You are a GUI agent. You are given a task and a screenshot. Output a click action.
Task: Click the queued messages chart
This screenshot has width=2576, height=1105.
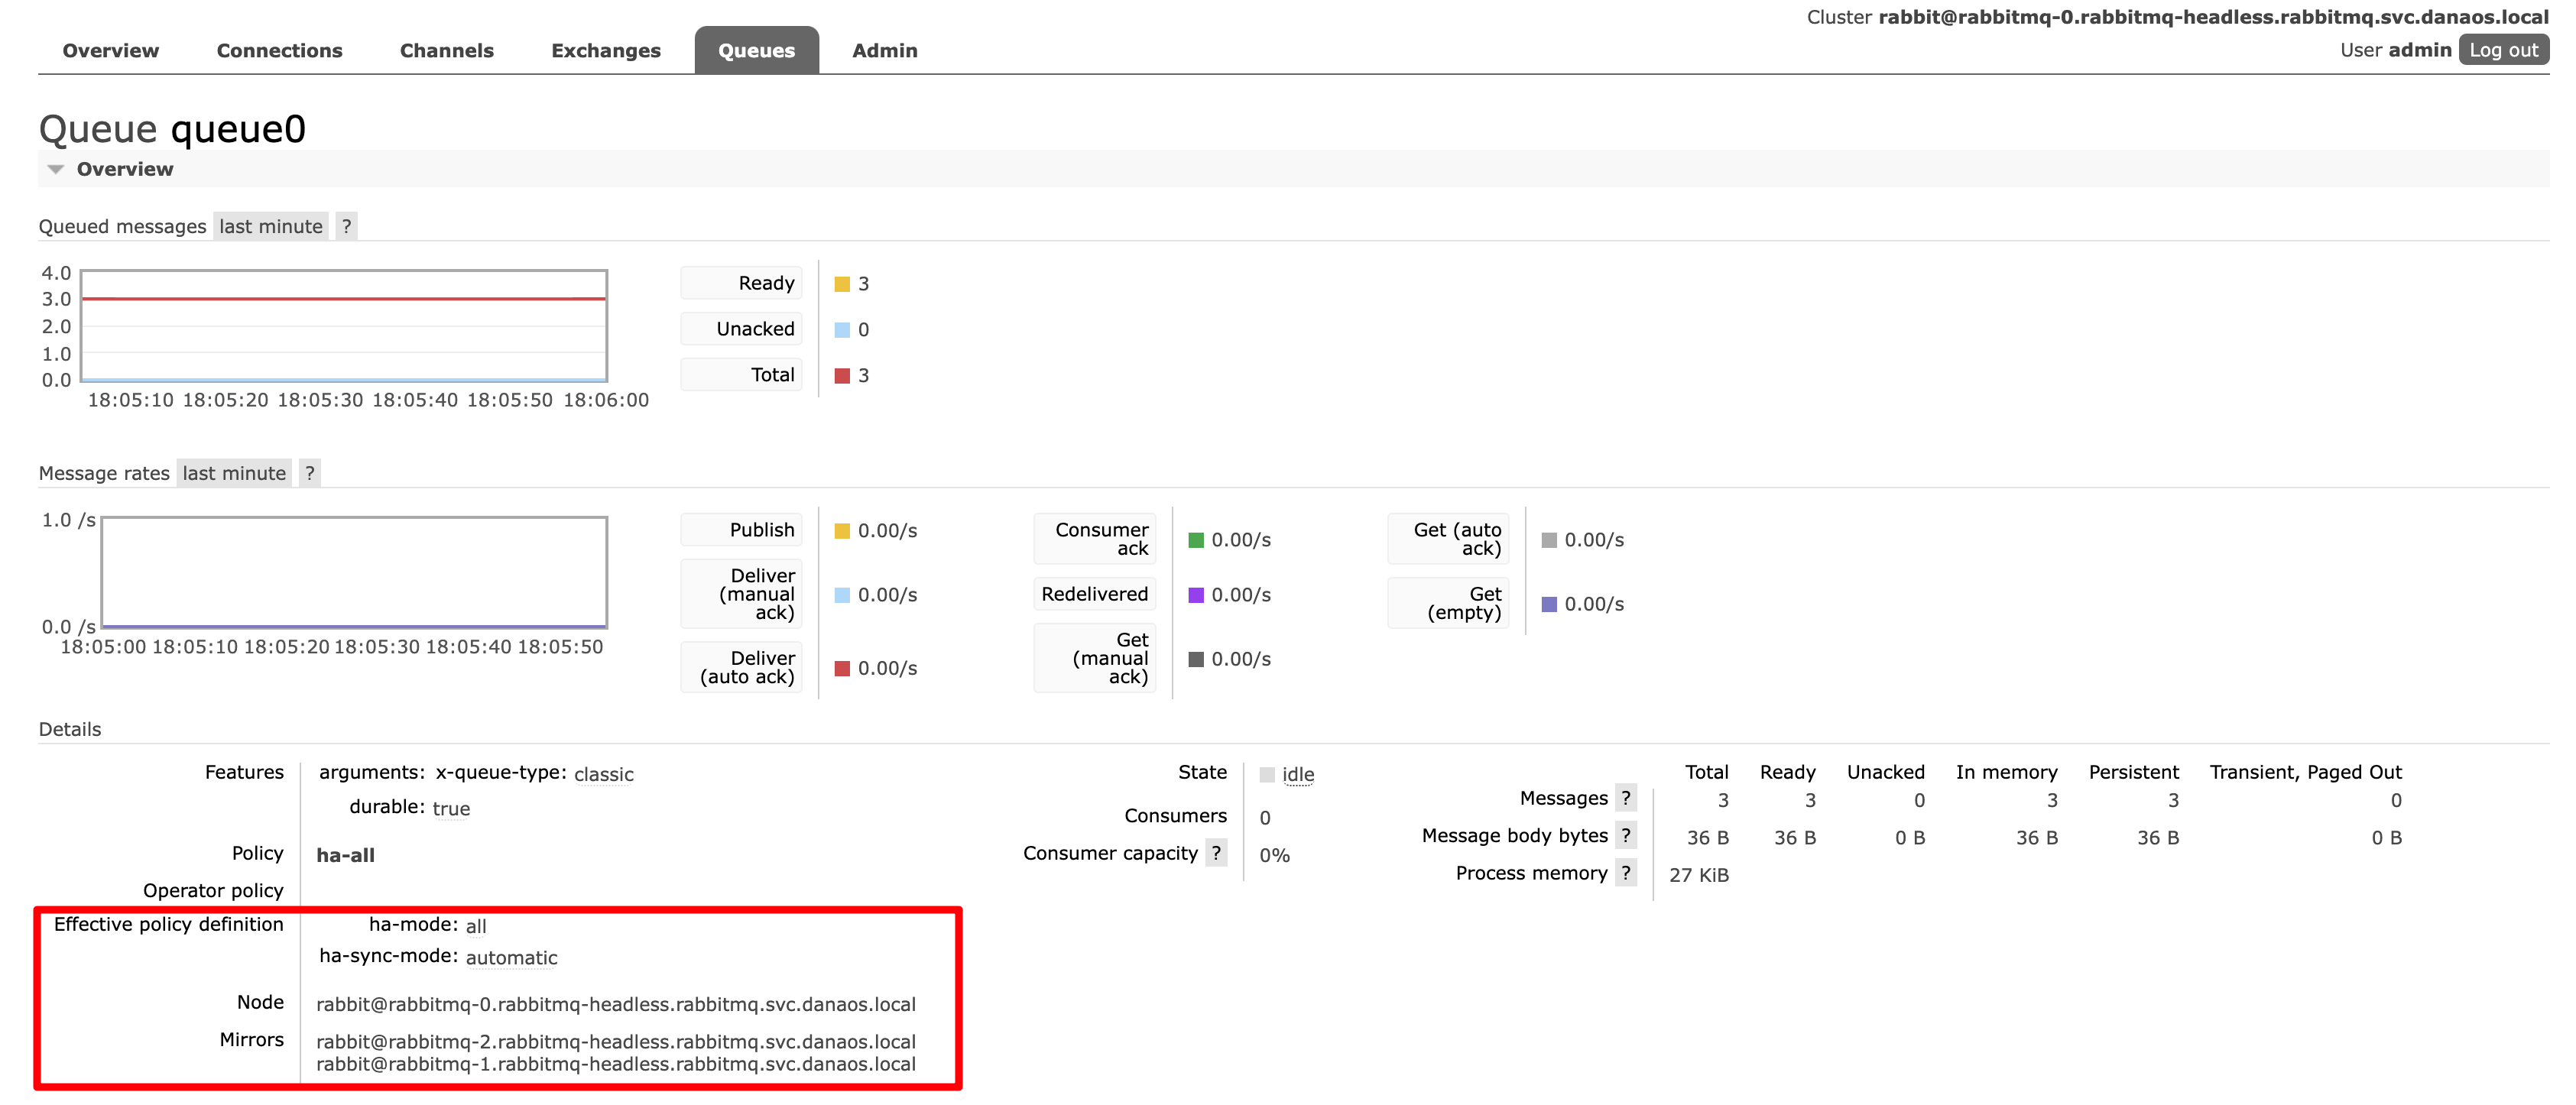(343, 325)
